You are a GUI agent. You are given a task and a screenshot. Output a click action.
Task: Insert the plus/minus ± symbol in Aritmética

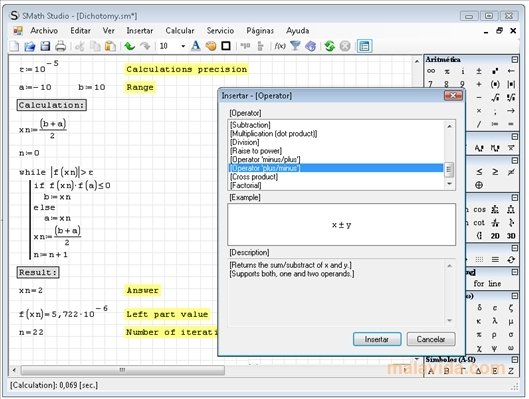tap(479, 71)
